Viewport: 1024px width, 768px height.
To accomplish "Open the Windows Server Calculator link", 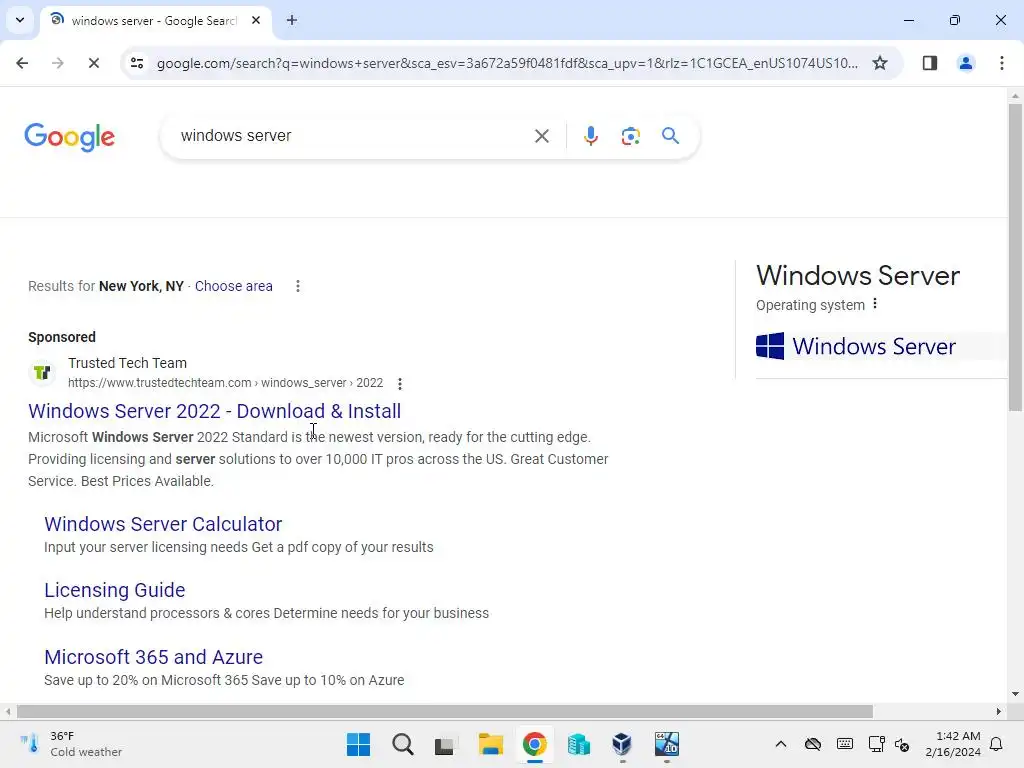I will point(163,524).
